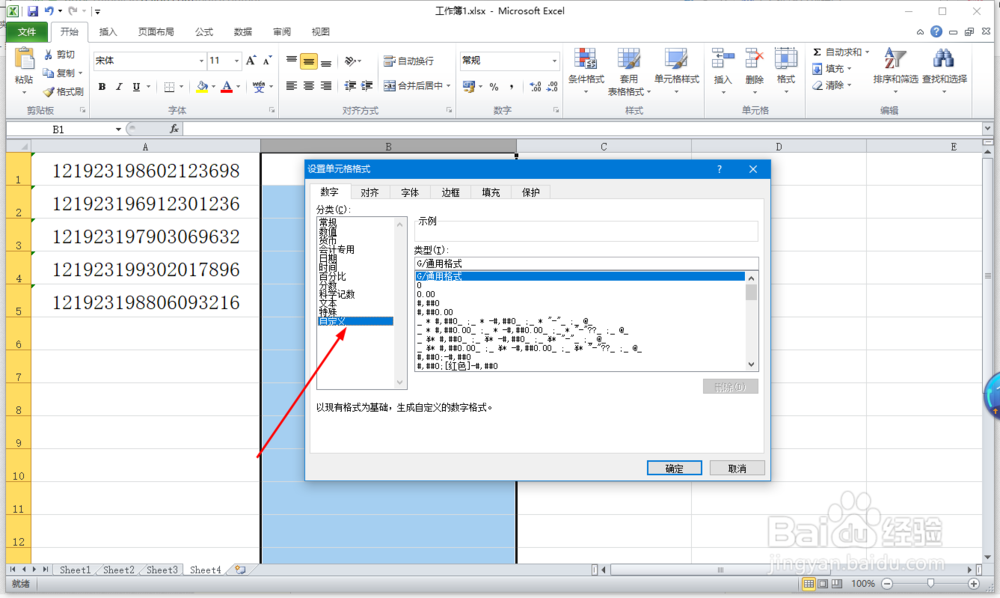Viewport: 1000px width, 598px height.
Task: Align text right in cell
Action: tap(326, 86)
